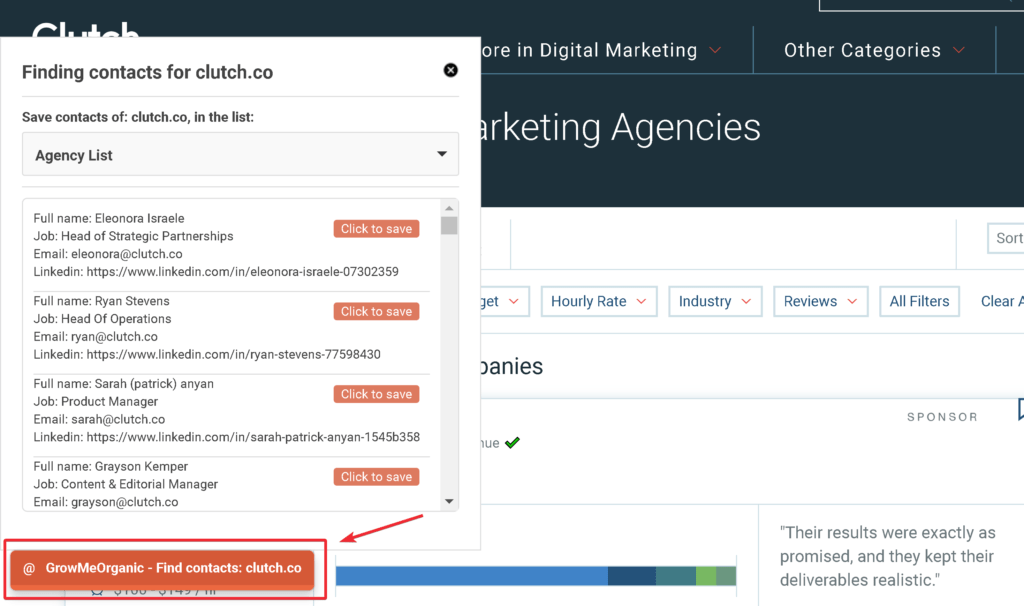Screen dimensions: 1024x606
Task: Click Full name: Eleonora Israele text
Action: 109,218
